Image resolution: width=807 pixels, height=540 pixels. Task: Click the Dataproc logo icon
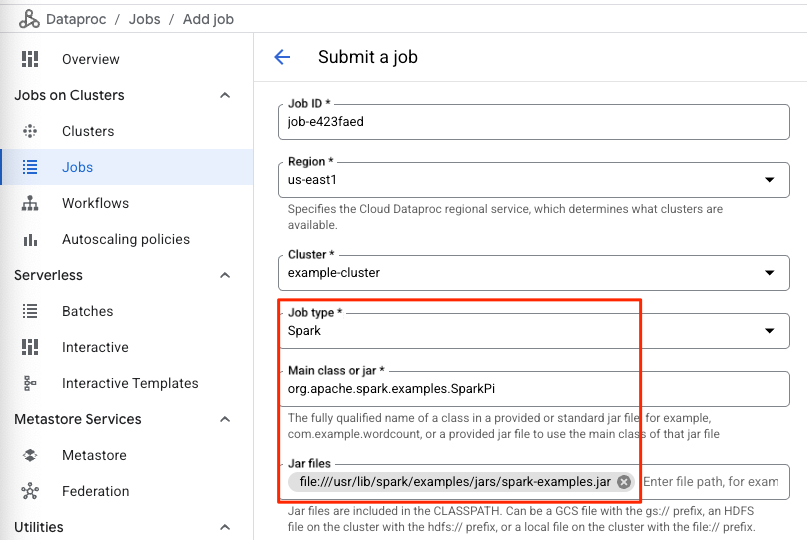coord(29,19)
